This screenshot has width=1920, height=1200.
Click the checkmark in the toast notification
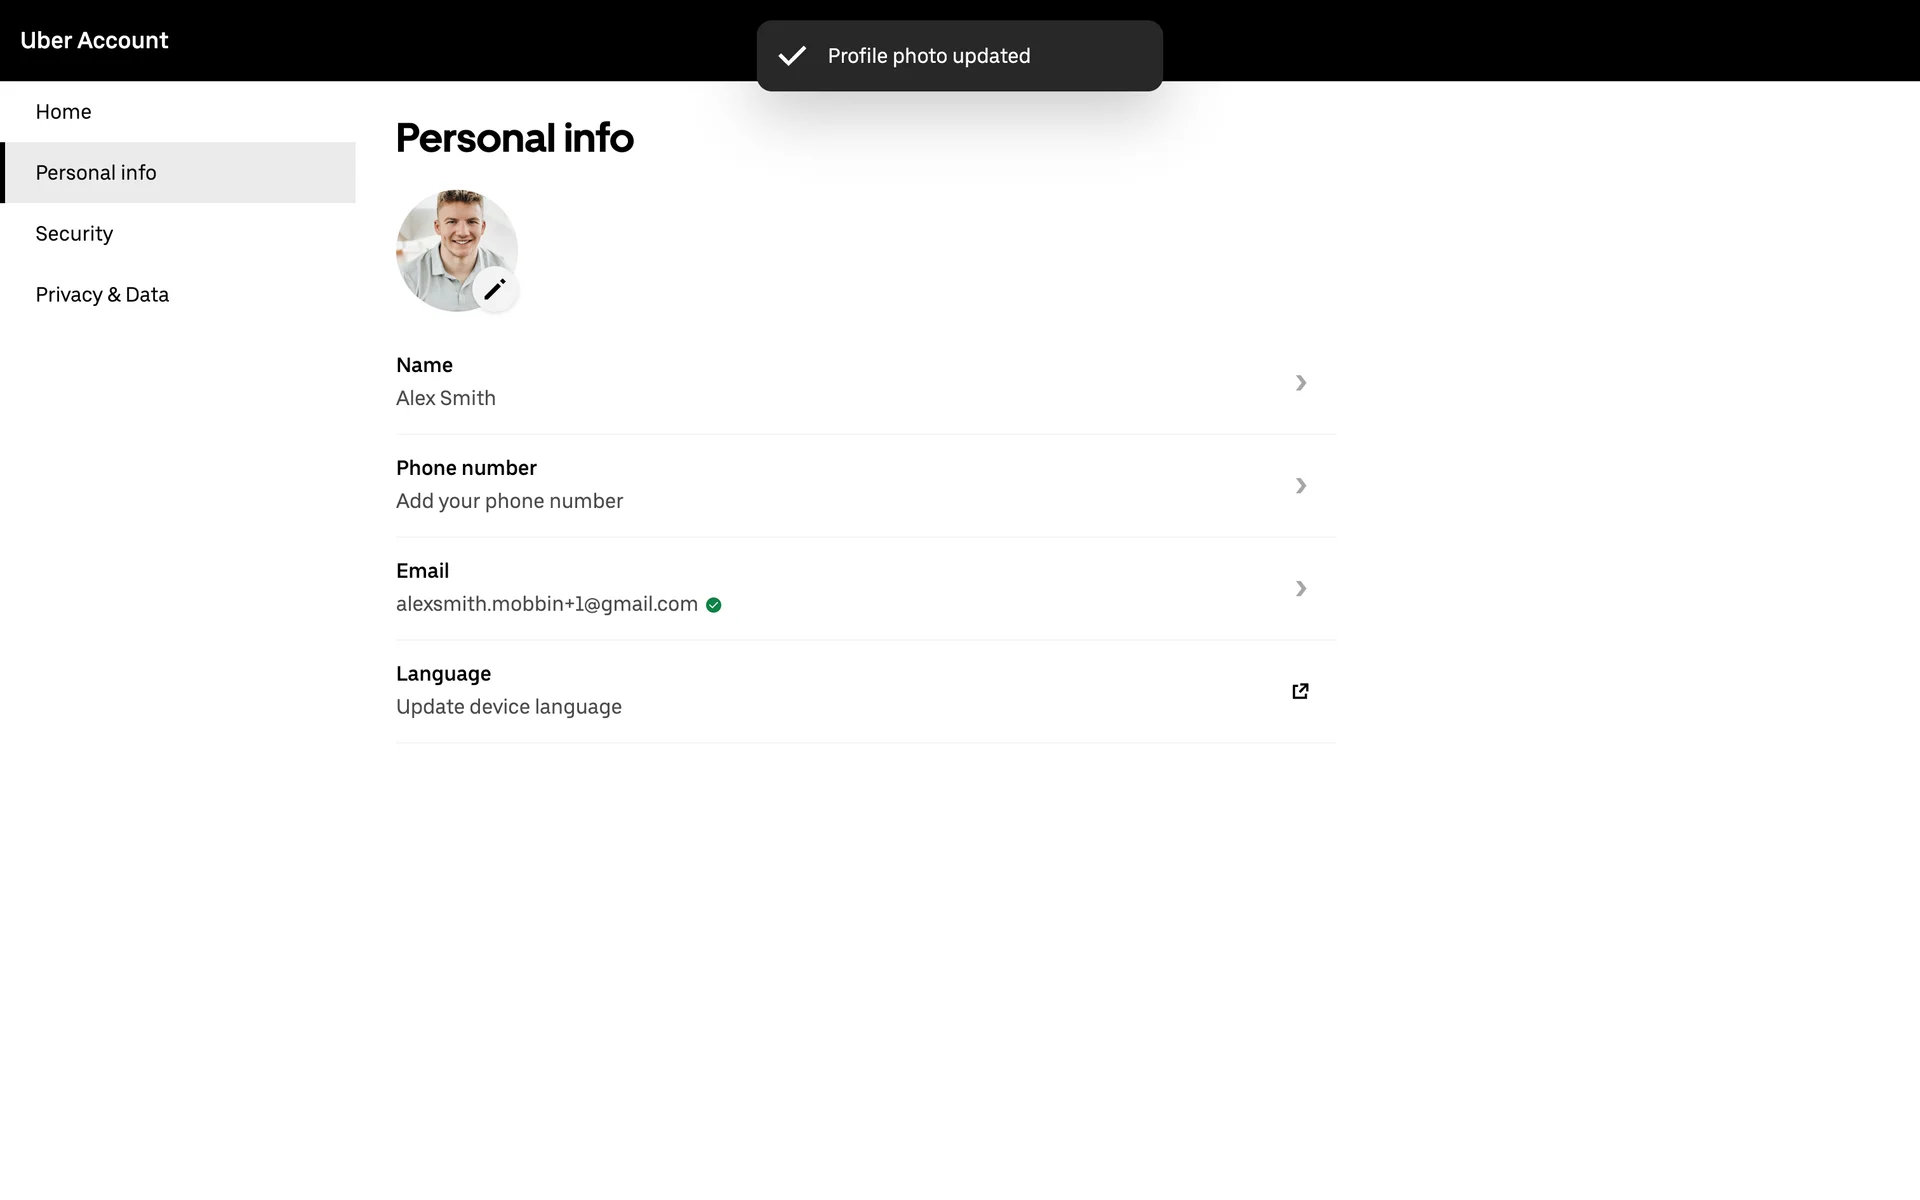(x=792, y=56)
